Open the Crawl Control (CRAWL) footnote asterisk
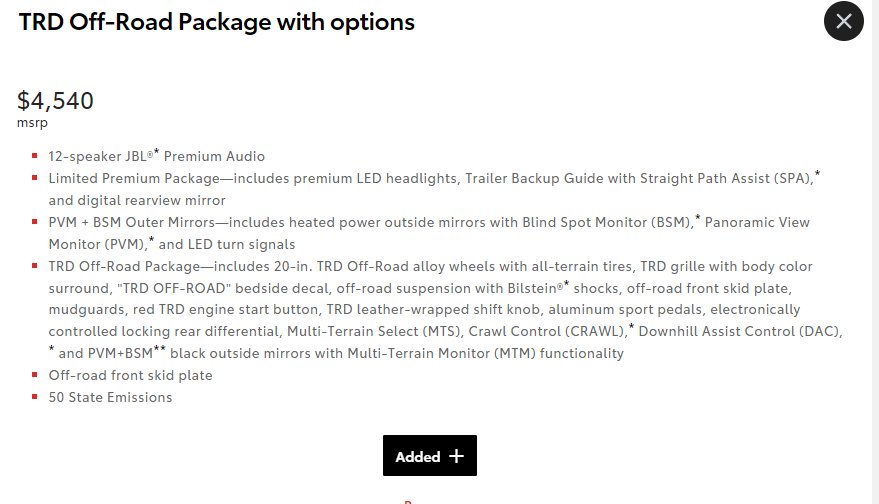This screenshot has width=879, height=504. [x=631, y=326]
